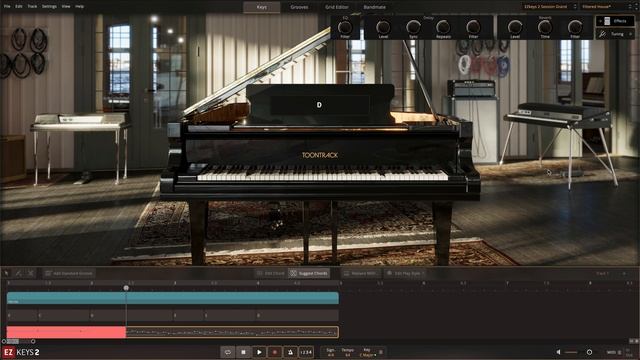
Task: Open the Edit menu
Action: point(19,7)
